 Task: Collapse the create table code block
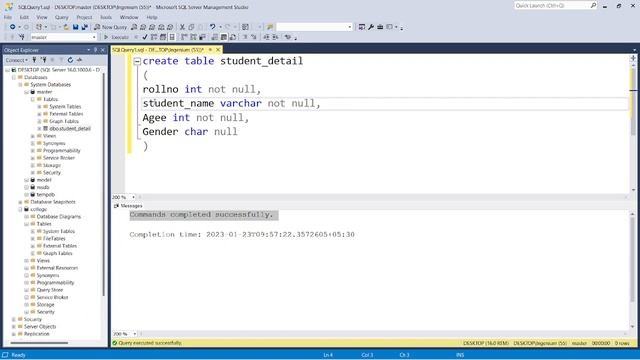137,61
